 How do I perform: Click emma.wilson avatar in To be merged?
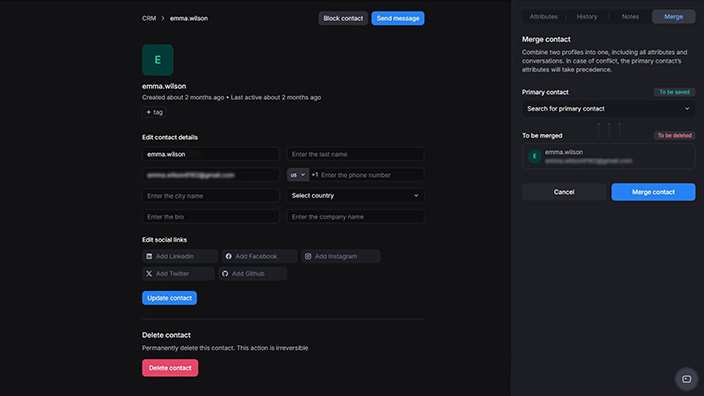click(x=534, y=156)
